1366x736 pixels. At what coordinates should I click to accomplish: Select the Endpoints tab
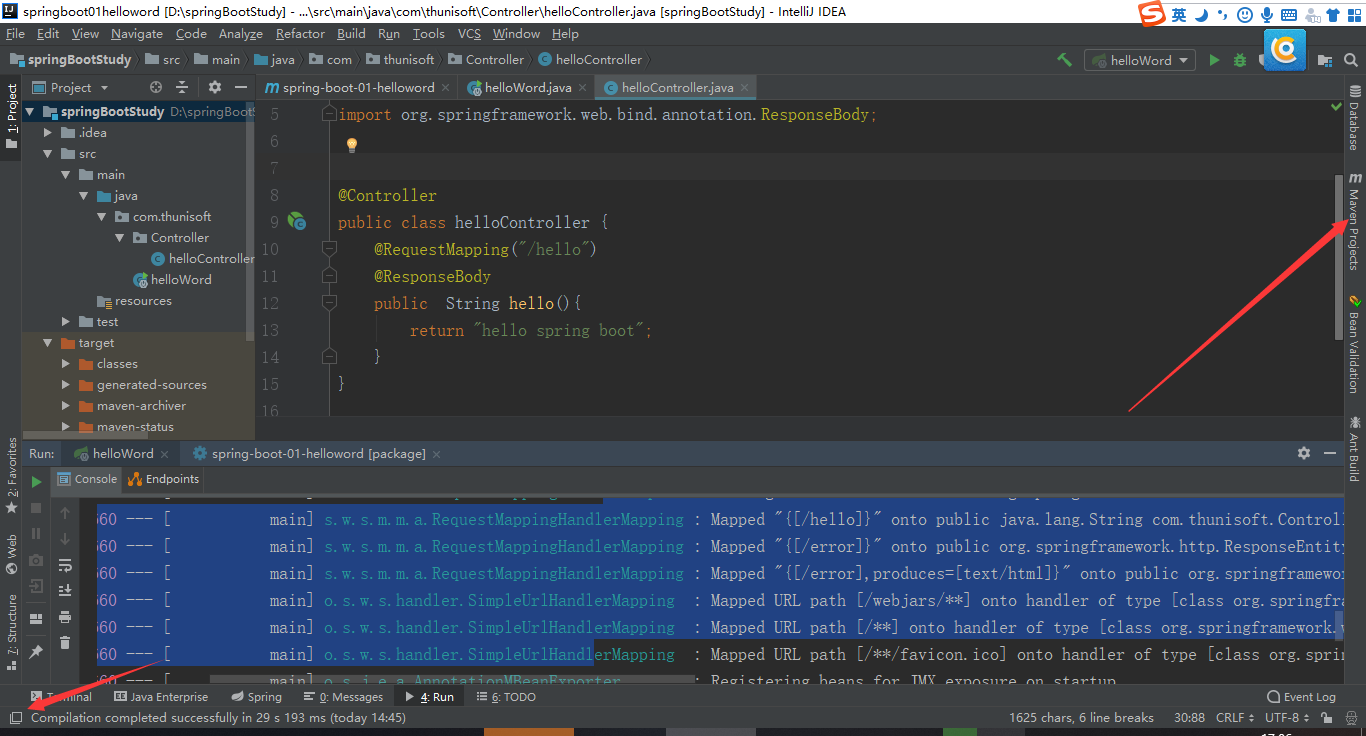coord(164,479)
